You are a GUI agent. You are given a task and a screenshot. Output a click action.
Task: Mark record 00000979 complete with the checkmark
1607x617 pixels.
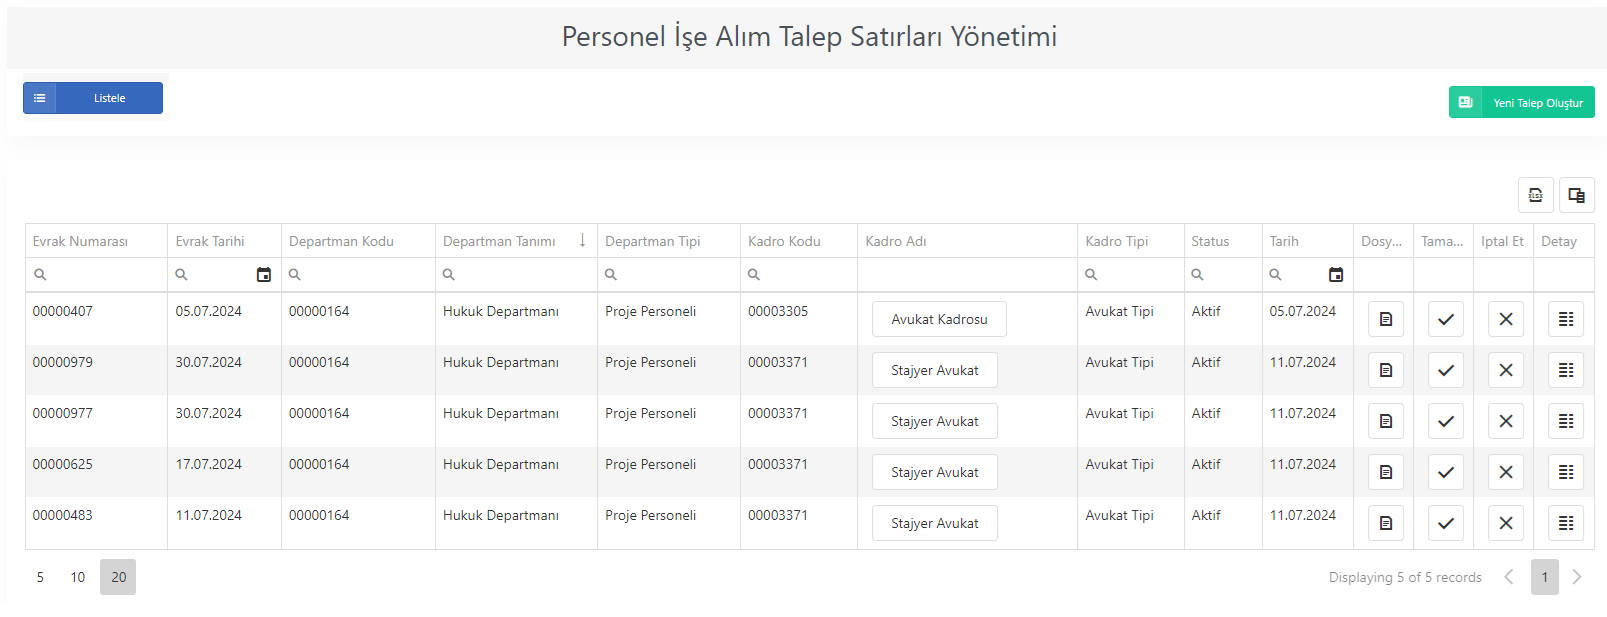coord(1445,370)
